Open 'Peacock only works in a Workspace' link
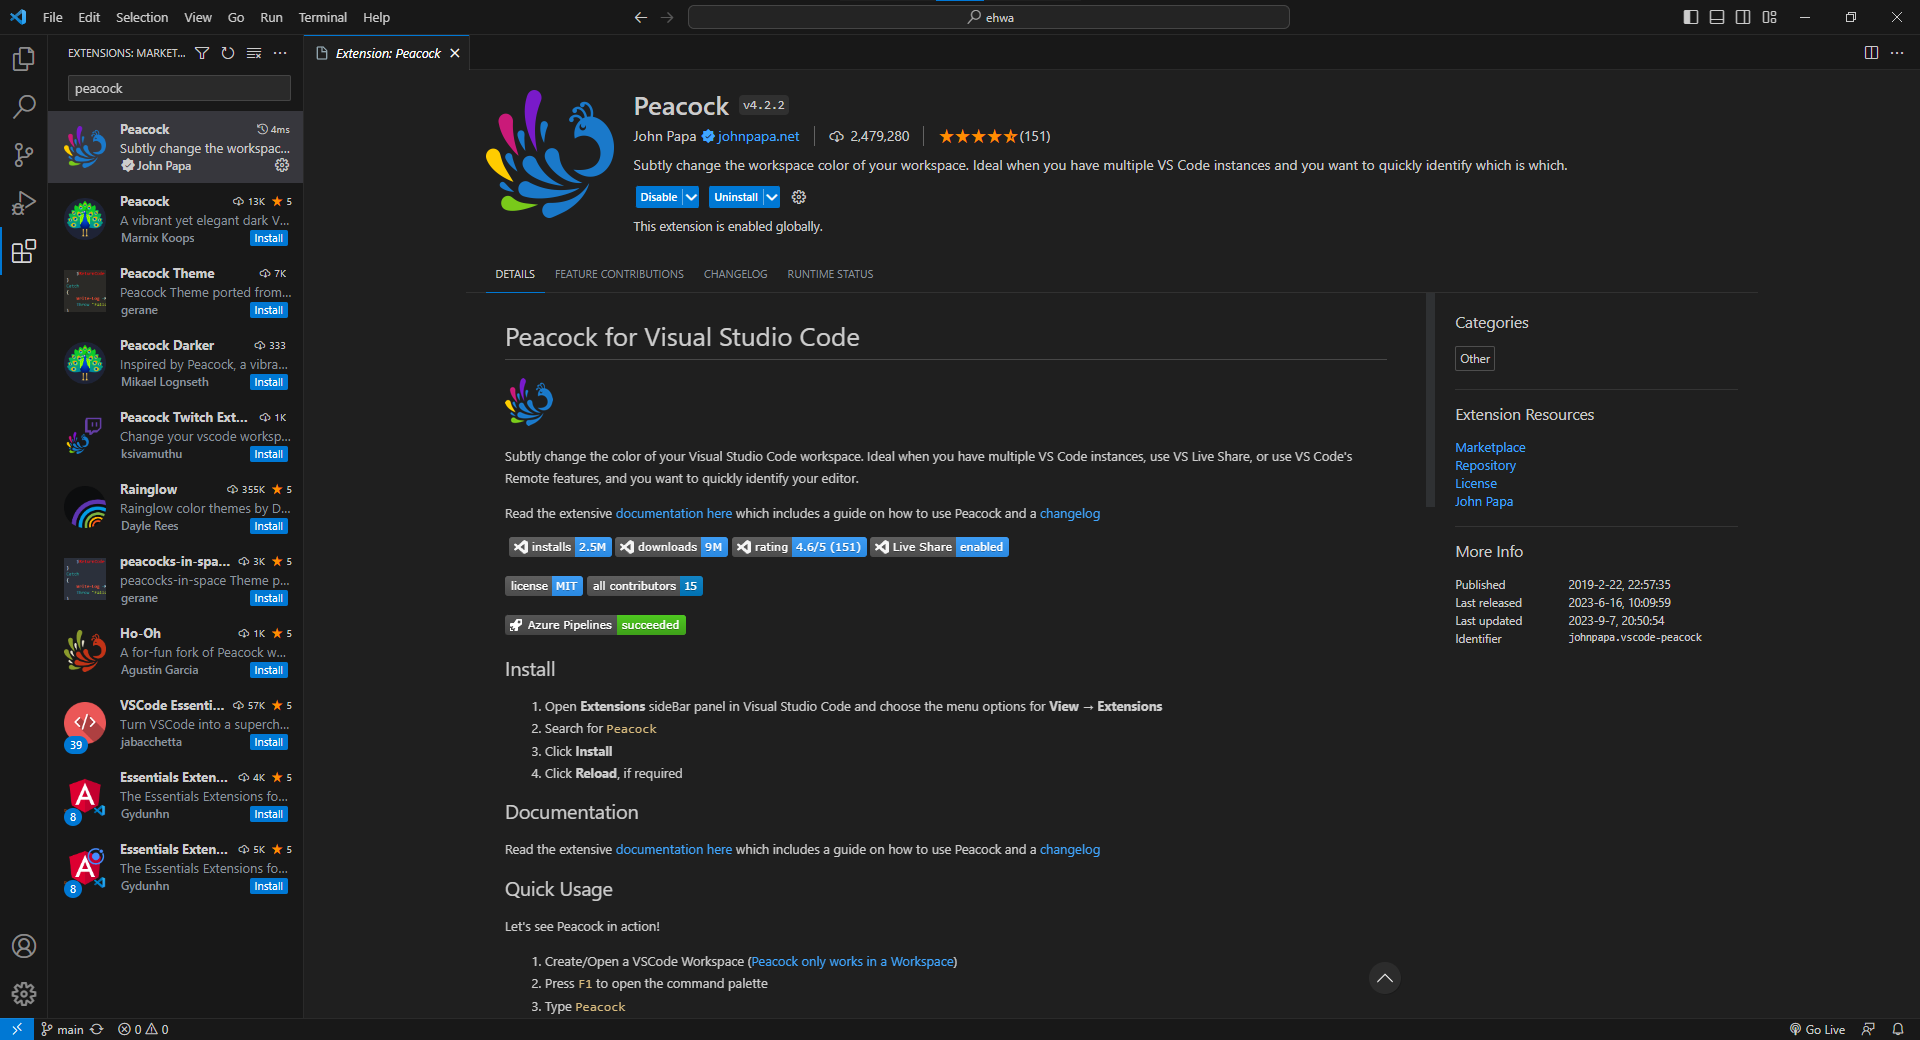This screenshot has width=1920, height=1040. coord(852,961)
